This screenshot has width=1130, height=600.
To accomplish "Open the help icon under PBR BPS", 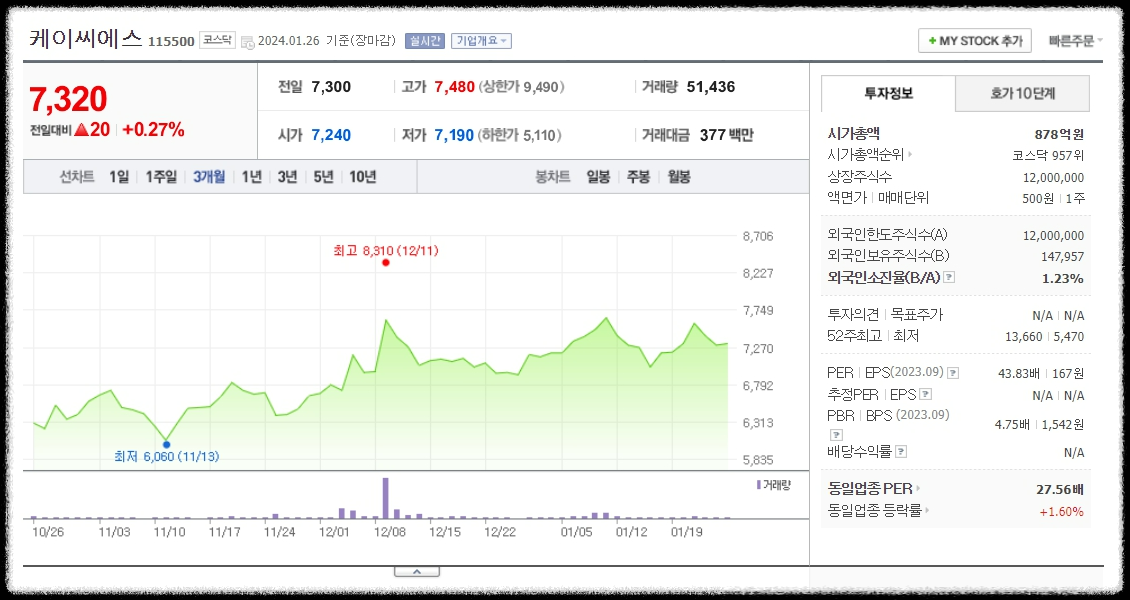I will click(x=836, y=434).
